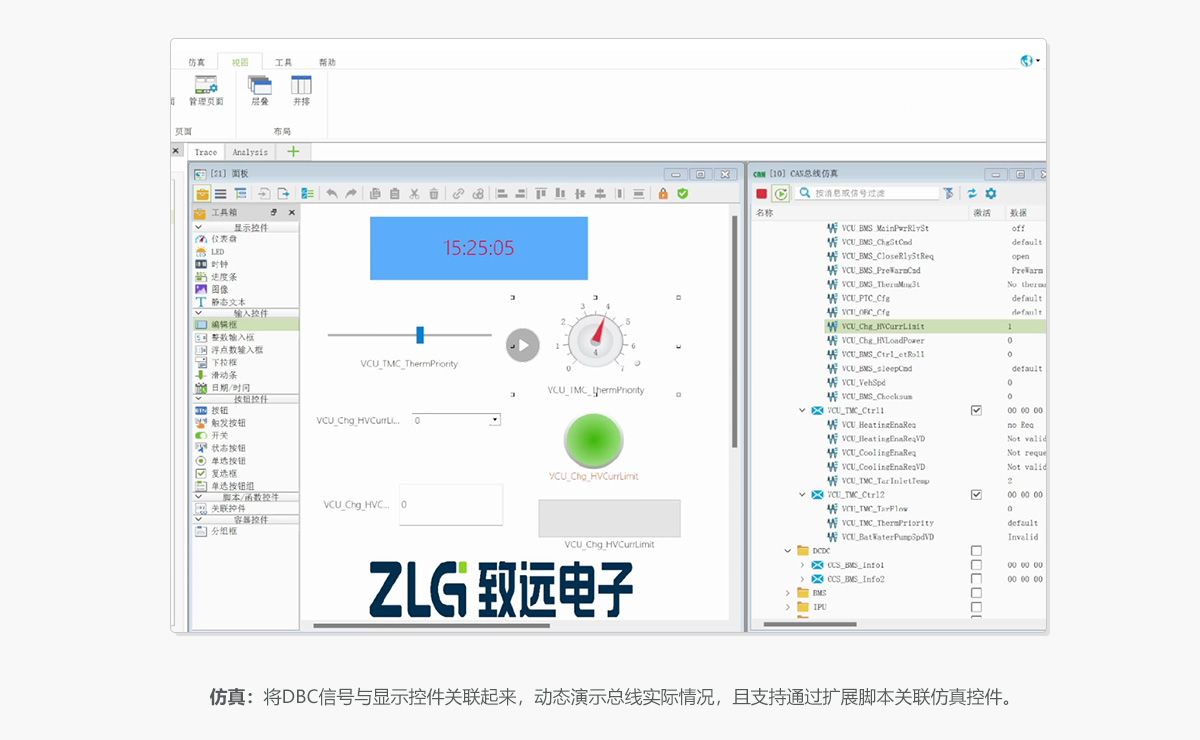Switch to the 仿真 ribbon tab
The image size is (1200, 740).
197,62
